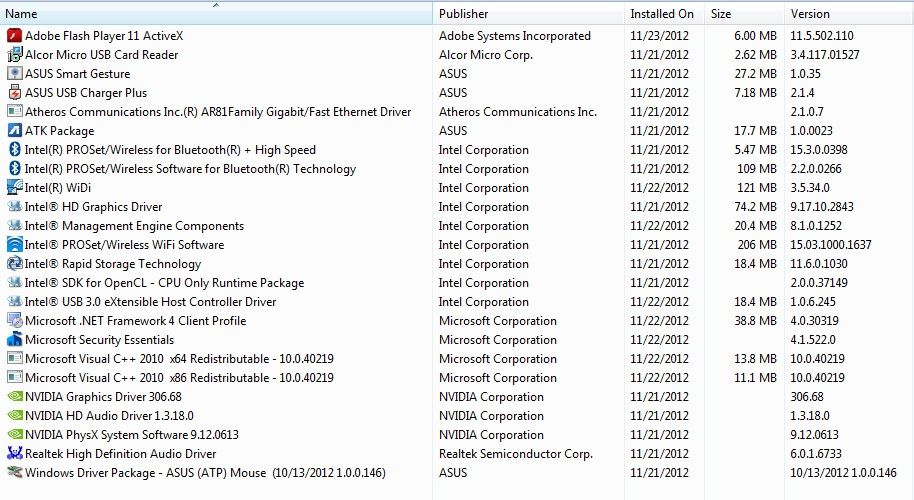The width and height of the screenshot is (914, 500).
Task: Click the size value 6.00 MB
Action: 755,36
